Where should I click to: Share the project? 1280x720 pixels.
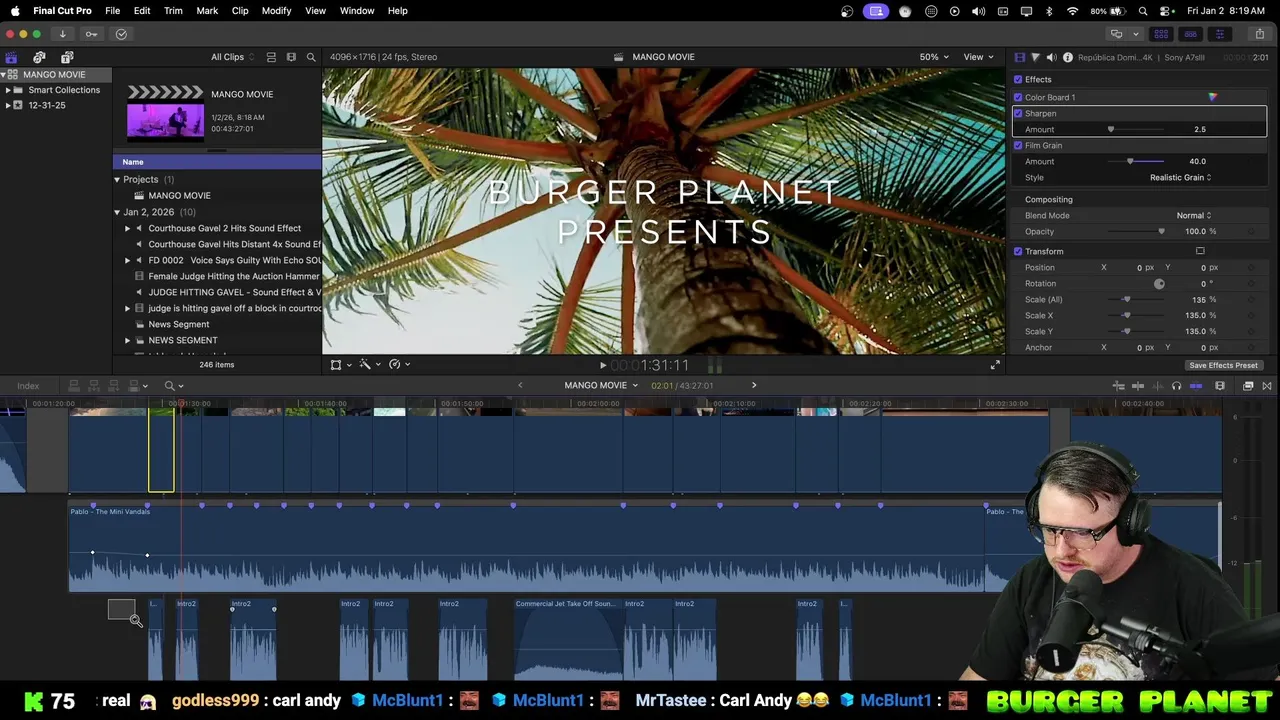(x=1259, y=34)
